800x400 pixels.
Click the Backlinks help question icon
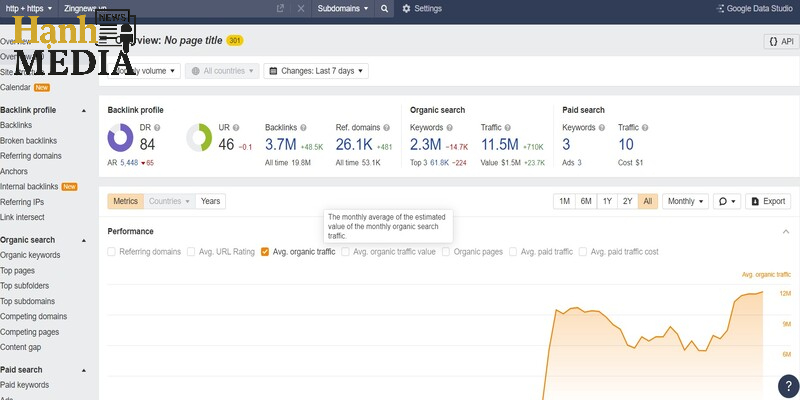pos(304,128)
